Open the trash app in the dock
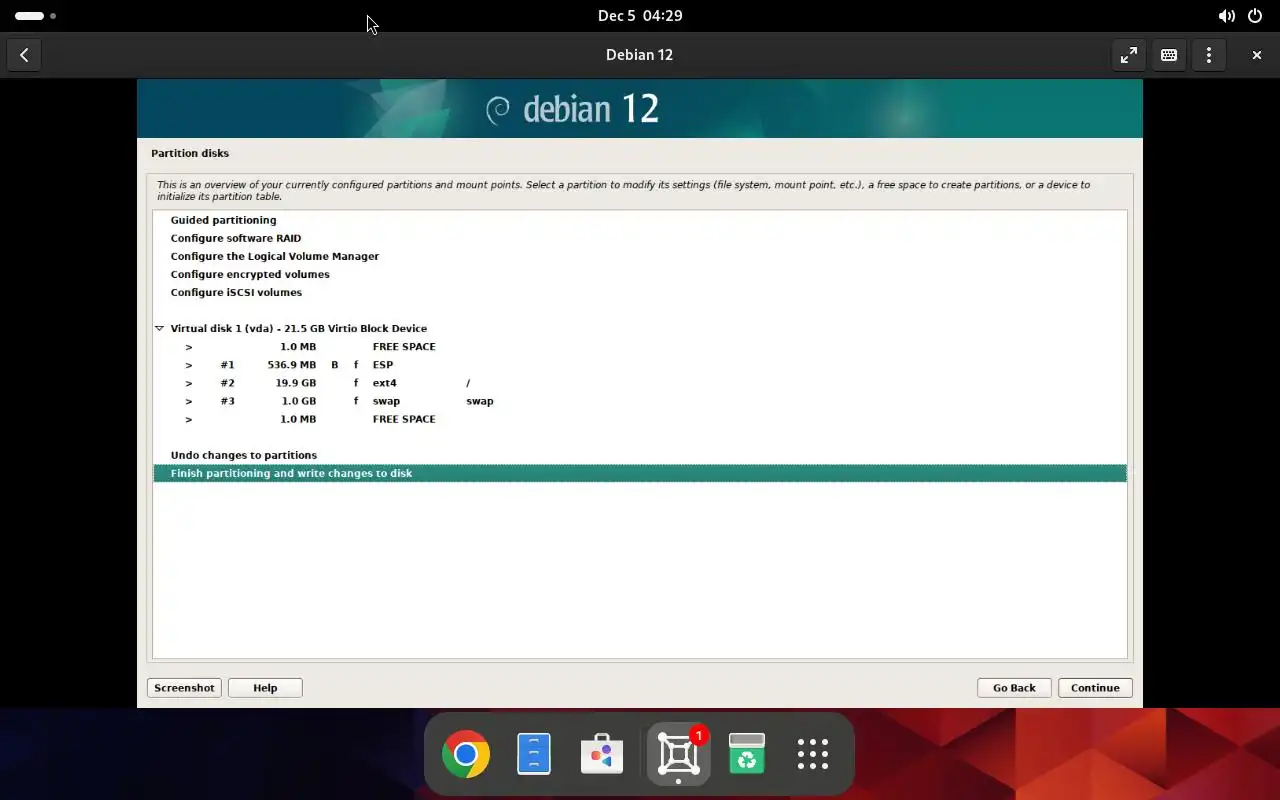Image resolution: width=1280 pixels, height=800 pixels. pyautogui.click(x=747, y=754)
